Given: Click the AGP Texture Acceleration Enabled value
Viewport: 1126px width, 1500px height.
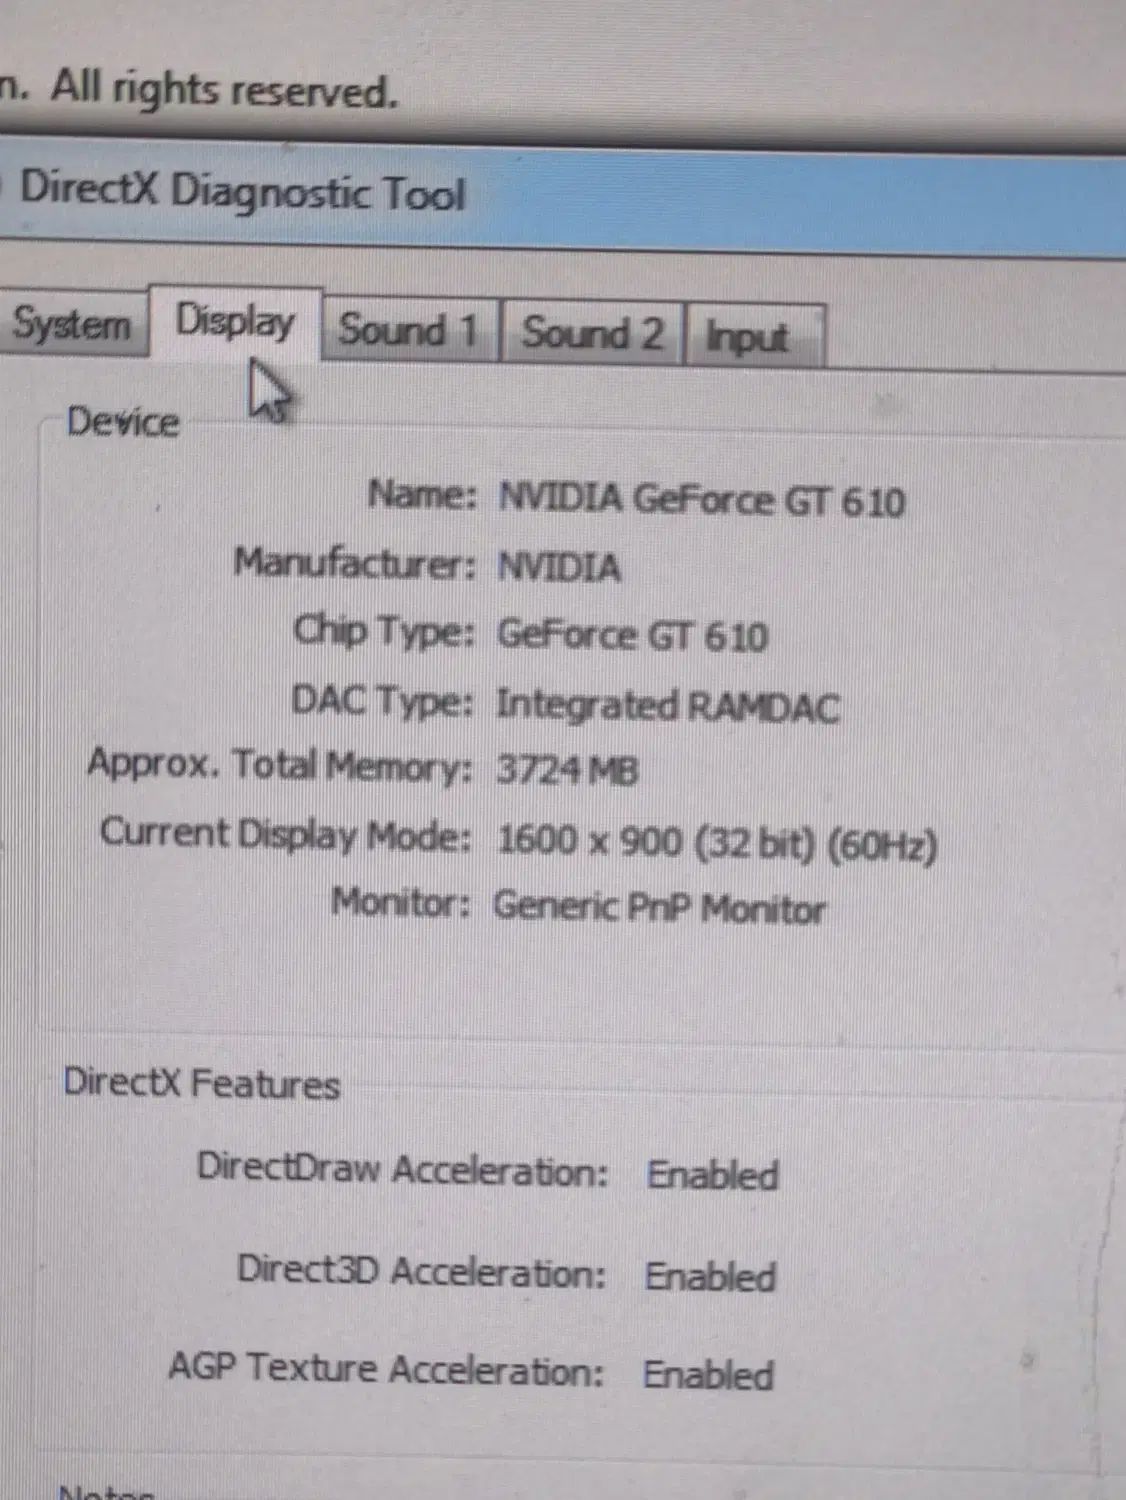Looking at the screenshot, I should (708, 1374).
